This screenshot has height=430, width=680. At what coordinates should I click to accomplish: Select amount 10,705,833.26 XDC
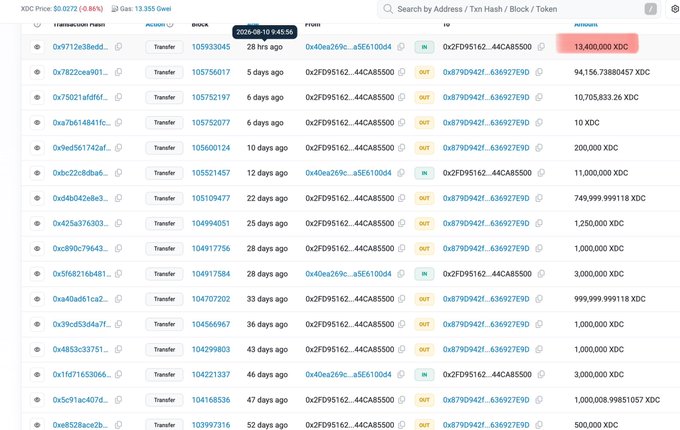click(x=606, y=98)
